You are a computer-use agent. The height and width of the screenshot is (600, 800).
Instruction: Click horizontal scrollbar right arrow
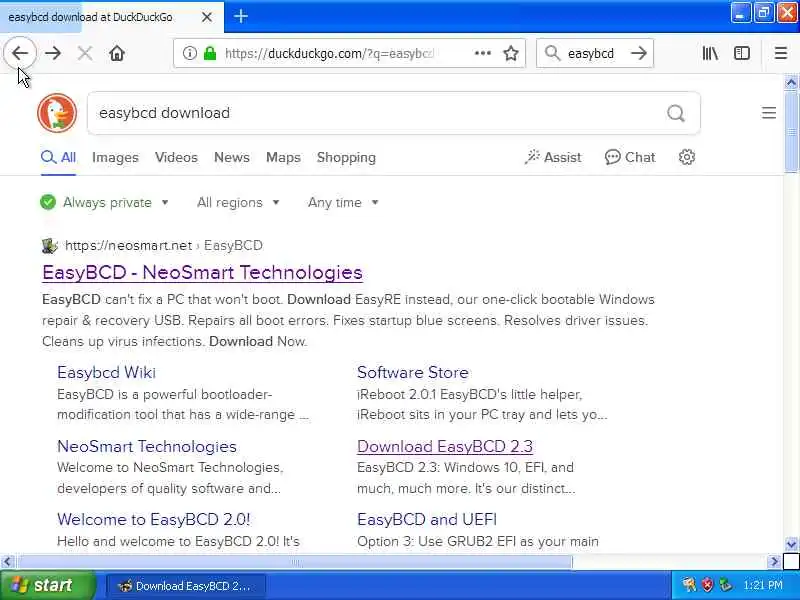(x=774, y=562)
